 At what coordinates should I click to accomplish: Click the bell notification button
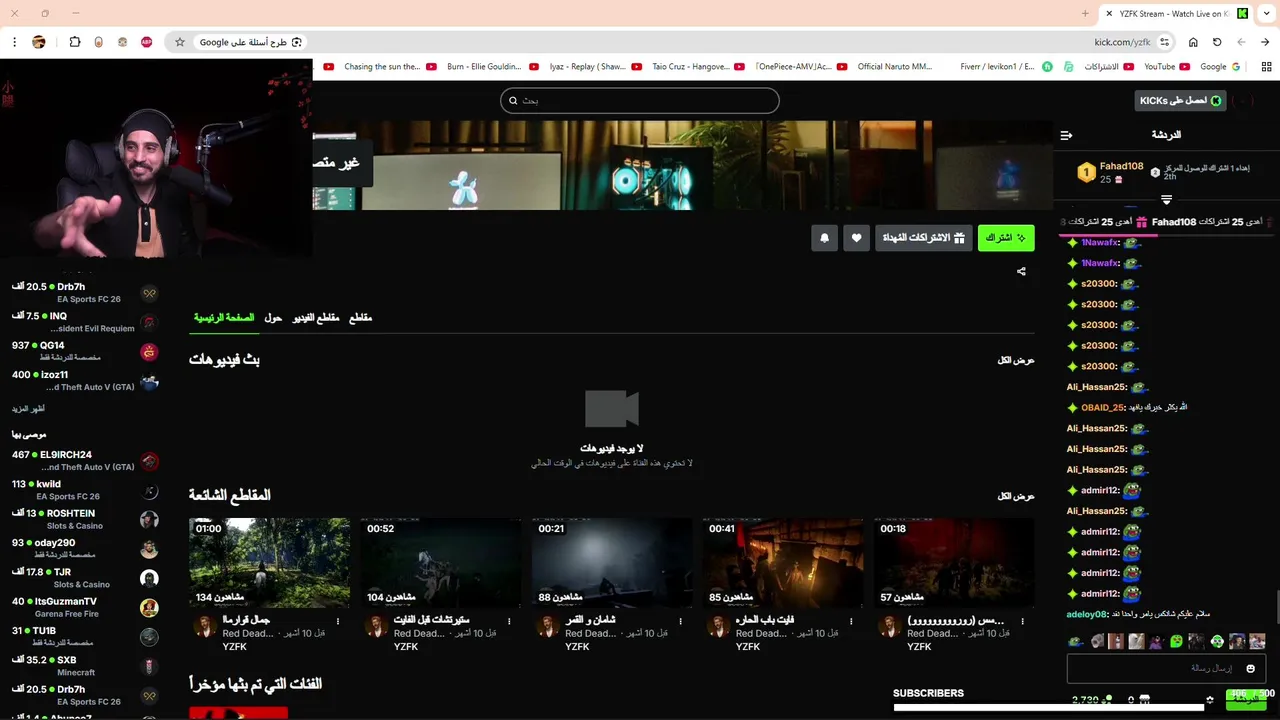coord(824,238)
